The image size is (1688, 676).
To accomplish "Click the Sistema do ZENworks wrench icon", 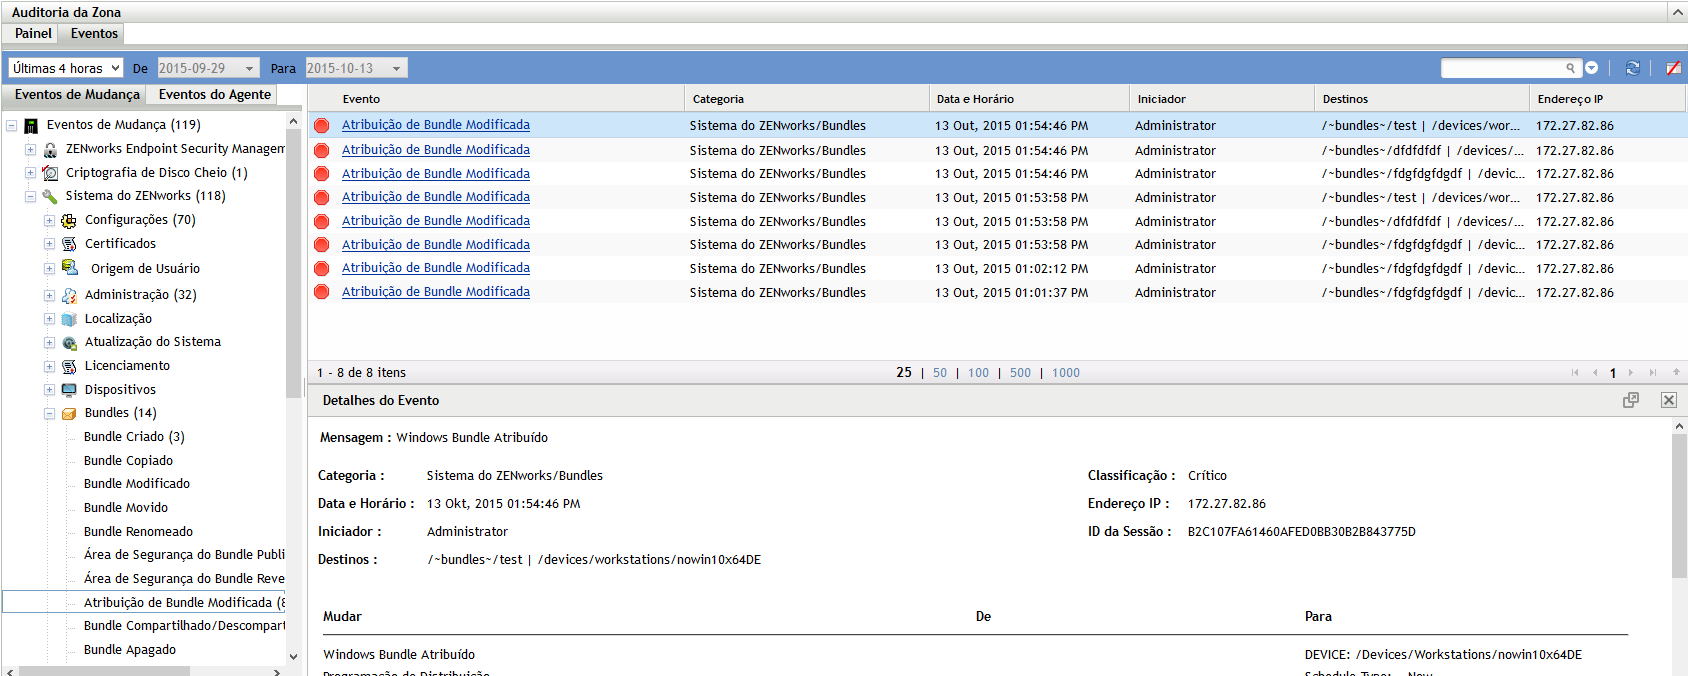I will tap(50, 196).
